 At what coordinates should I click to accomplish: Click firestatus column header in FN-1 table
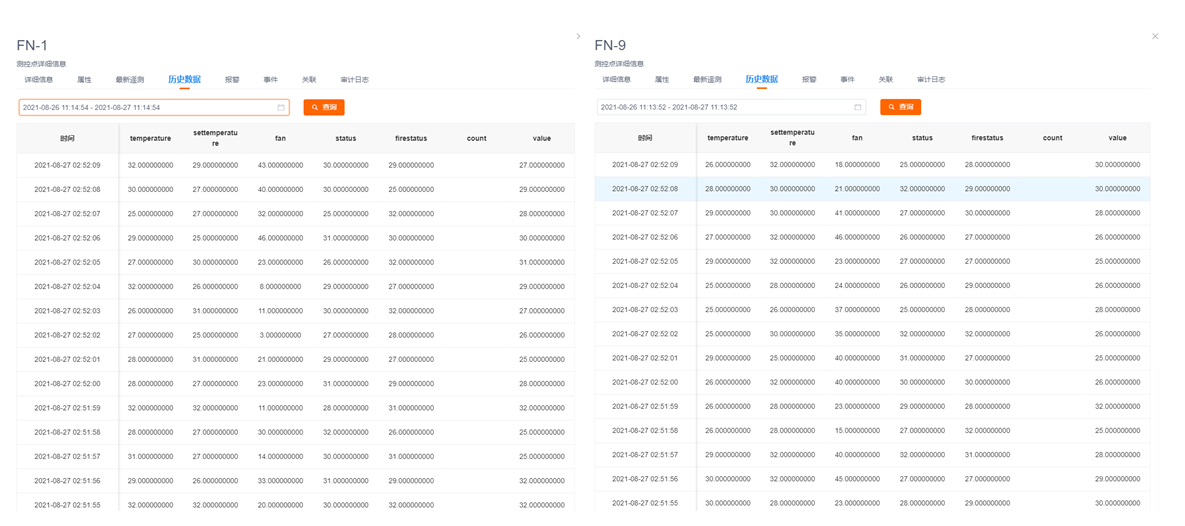pos(411,138)
